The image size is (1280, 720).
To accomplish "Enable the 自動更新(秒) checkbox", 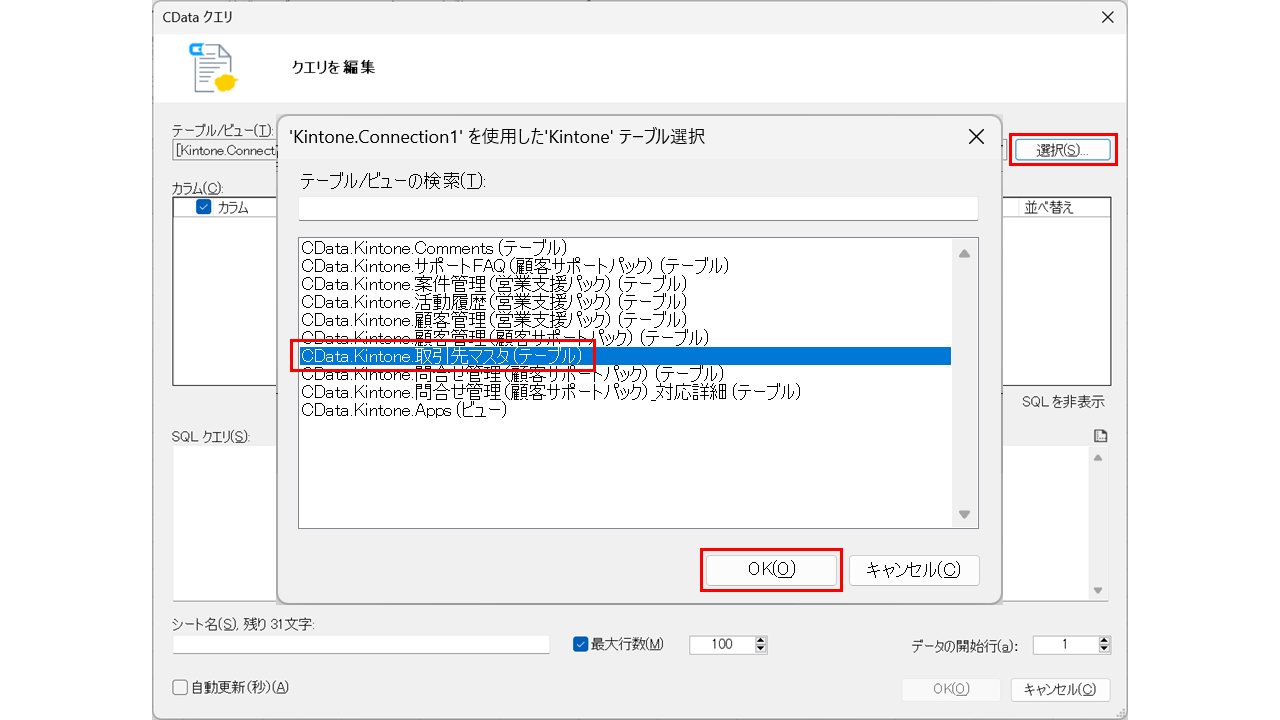I will [x=180, y=687].
